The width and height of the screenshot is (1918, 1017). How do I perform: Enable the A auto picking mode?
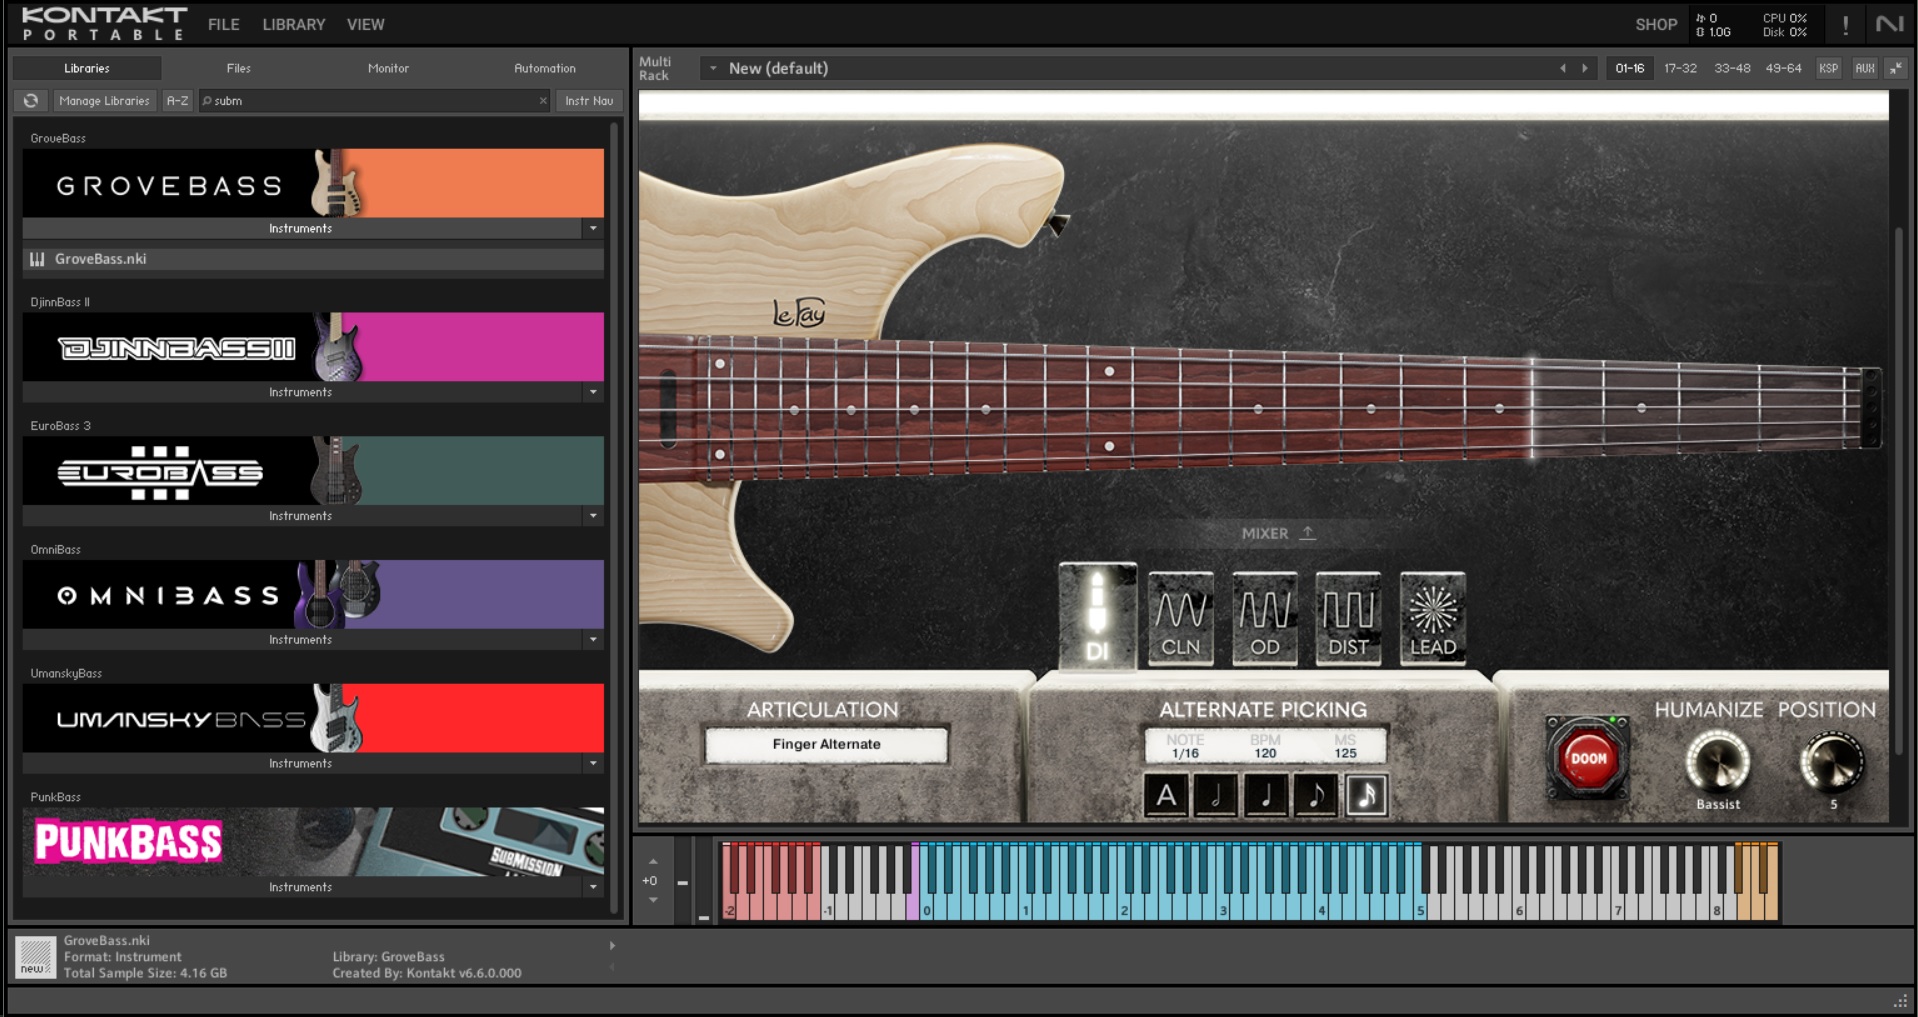point(1166,796)
